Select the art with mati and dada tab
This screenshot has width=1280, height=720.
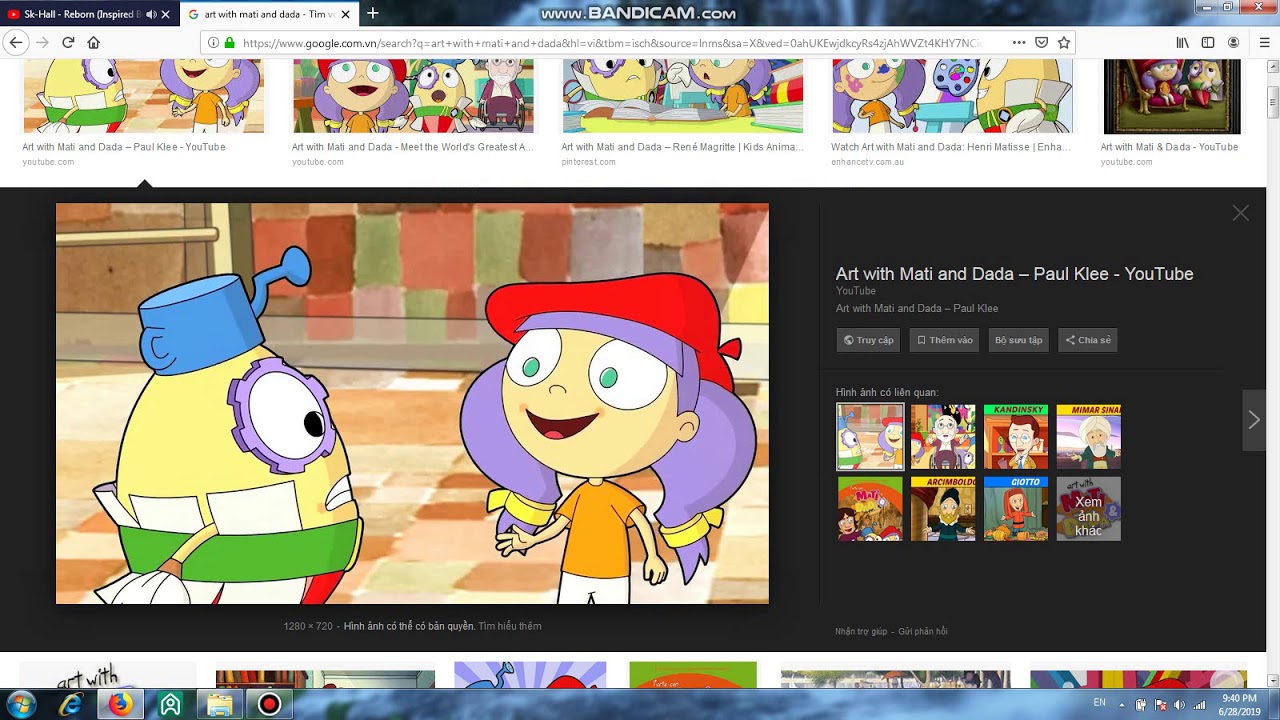270,14
